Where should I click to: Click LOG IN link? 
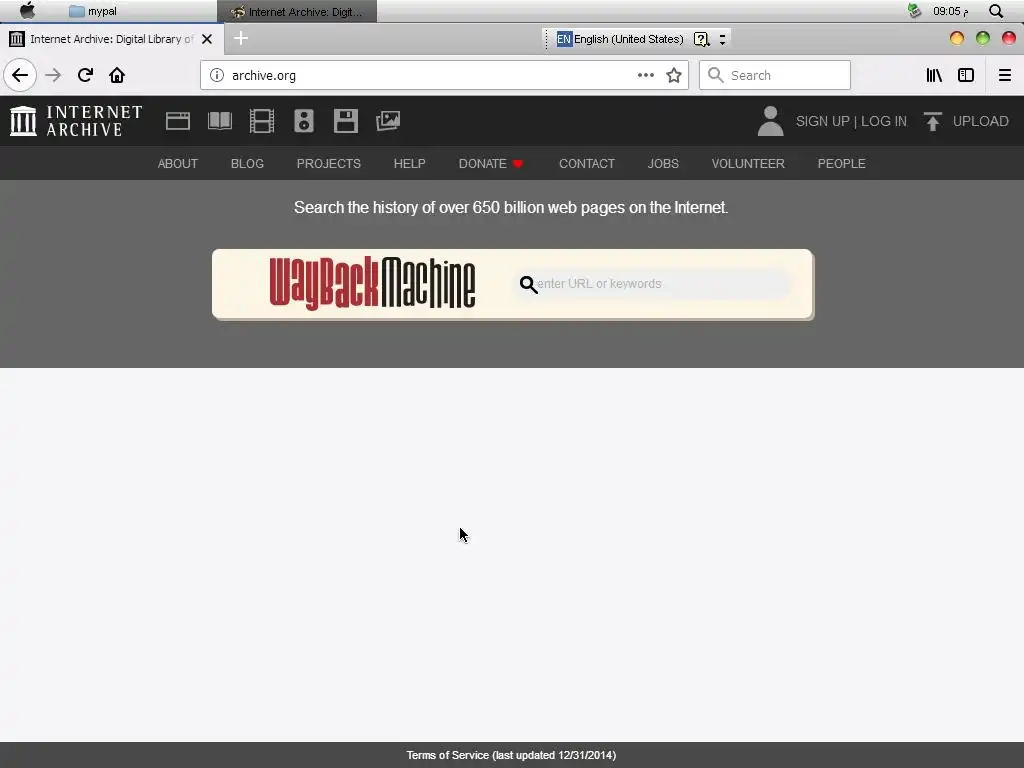click(x=884, y=121)
